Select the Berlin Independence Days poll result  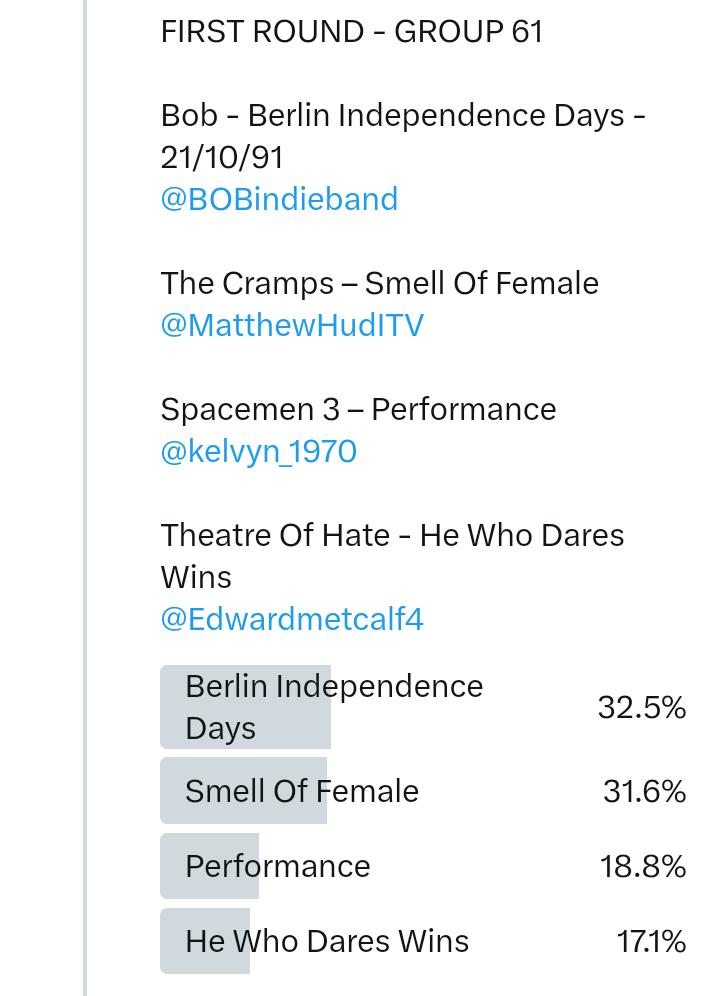click(334, 707)
